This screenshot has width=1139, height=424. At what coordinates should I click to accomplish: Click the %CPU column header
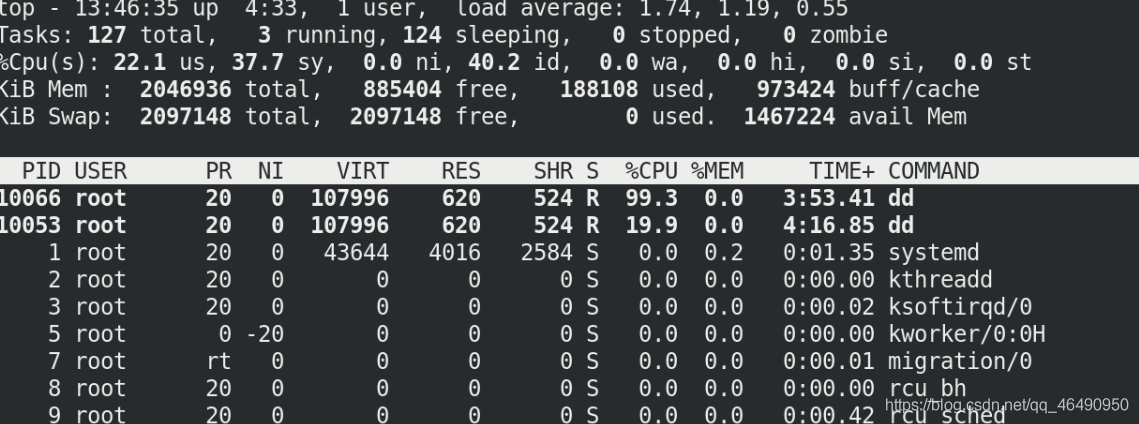652,171
